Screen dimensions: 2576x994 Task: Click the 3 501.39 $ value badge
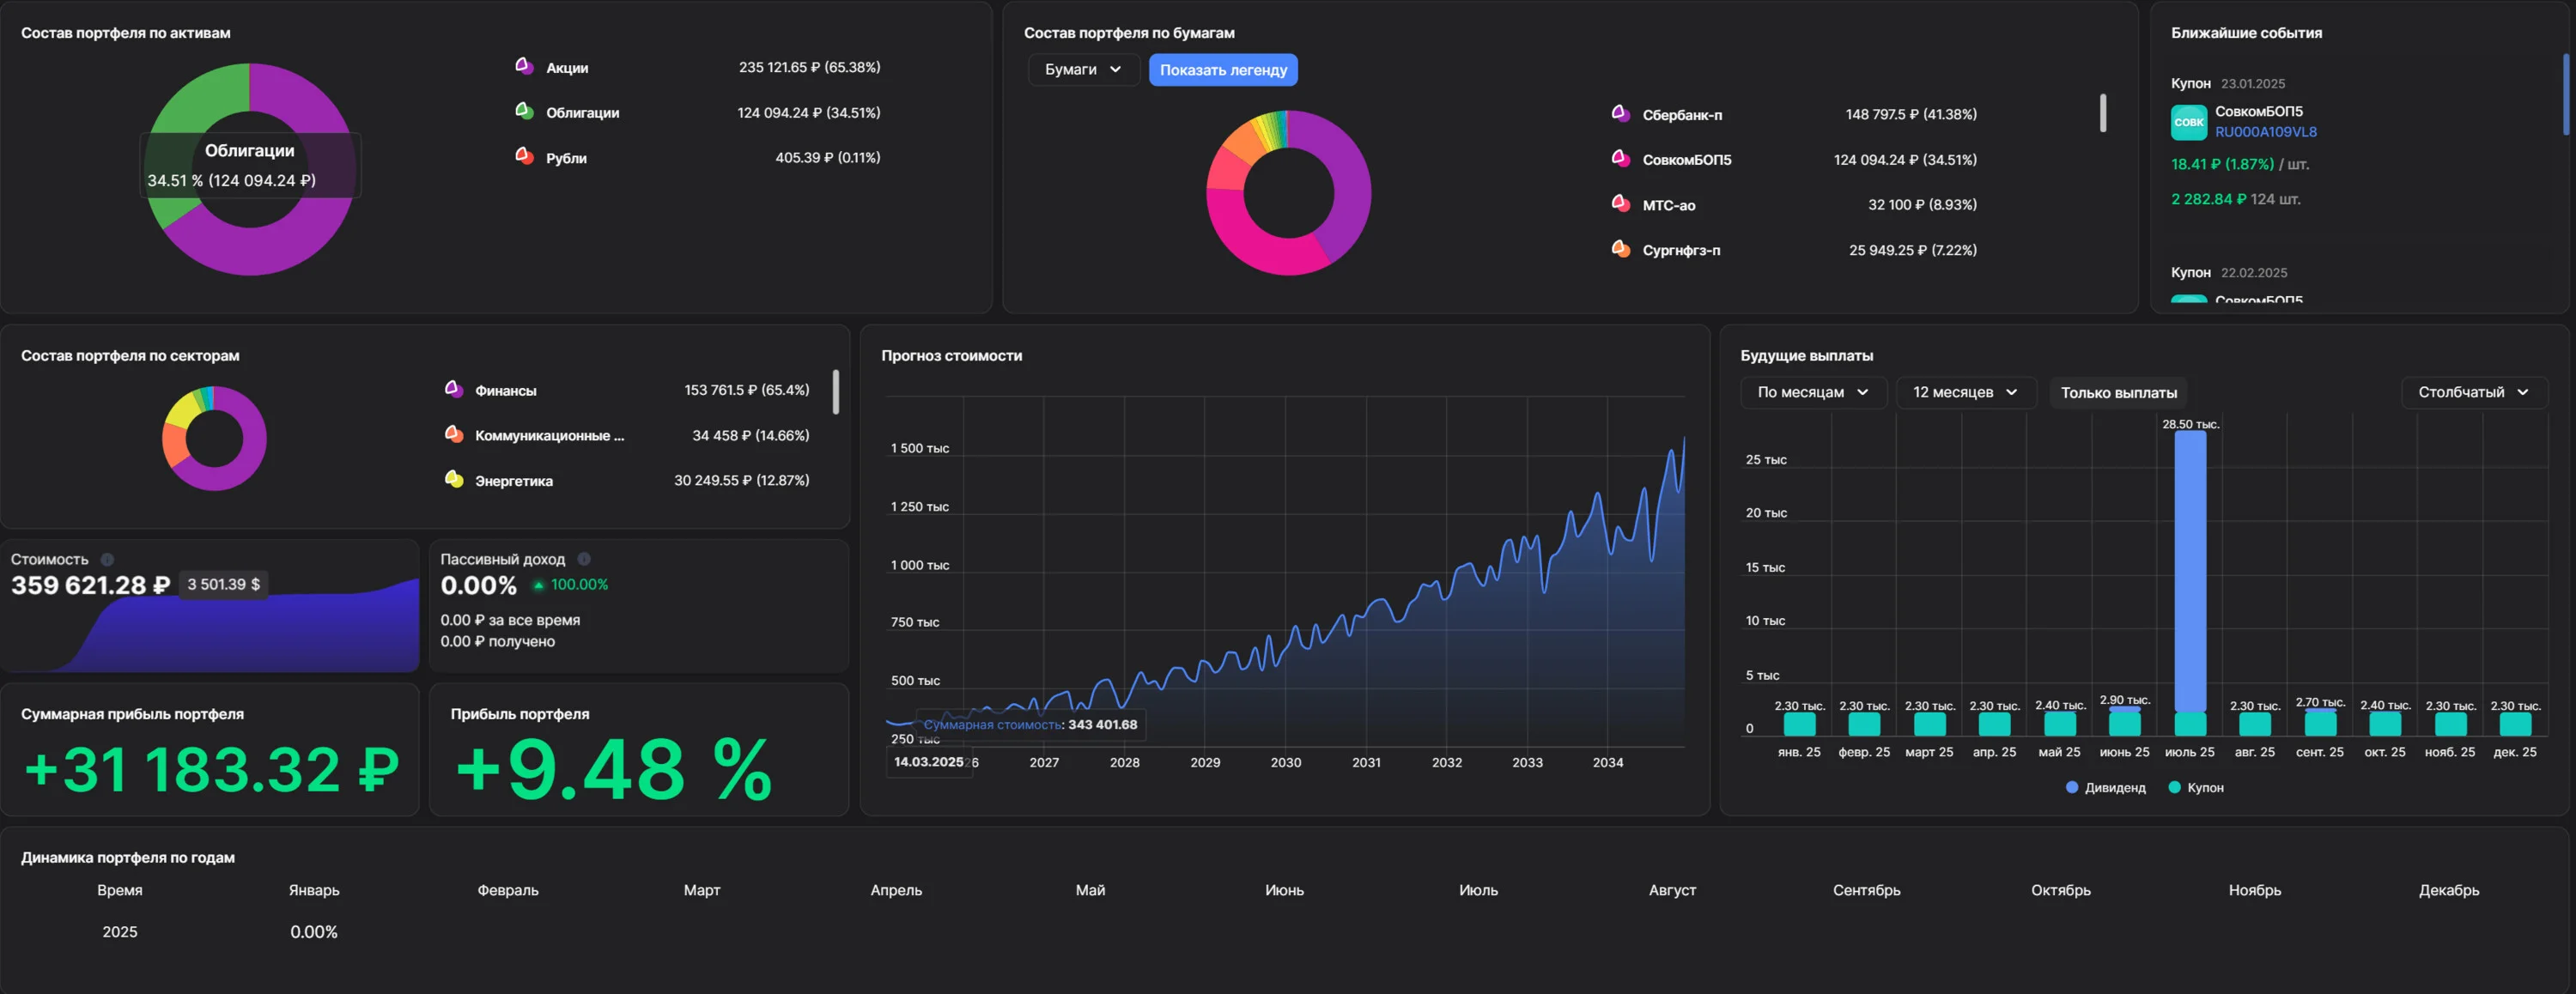pos(224,584)
